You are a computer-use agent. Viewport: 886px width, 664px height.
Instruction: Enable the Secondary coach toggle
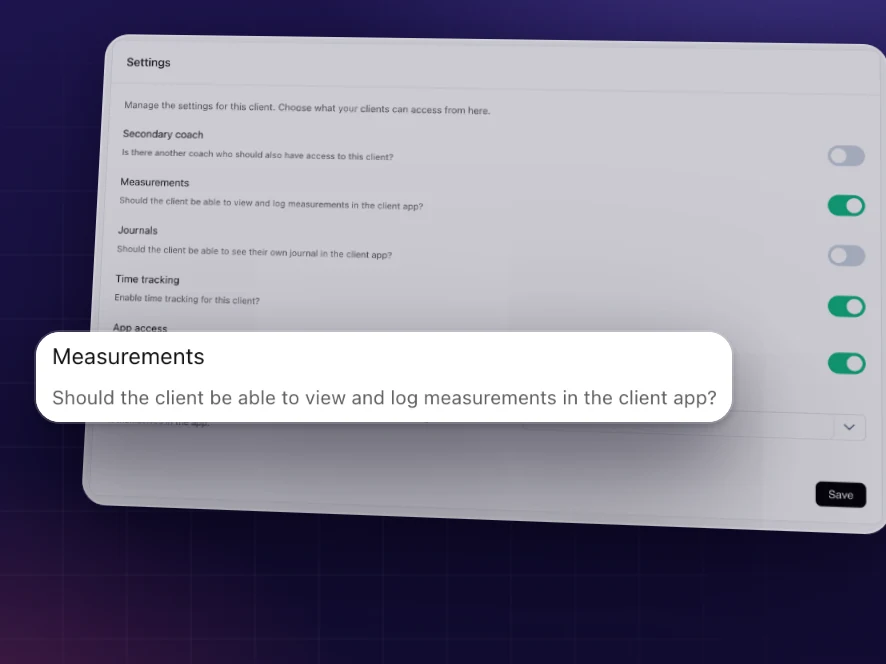[x=846, y=156]
